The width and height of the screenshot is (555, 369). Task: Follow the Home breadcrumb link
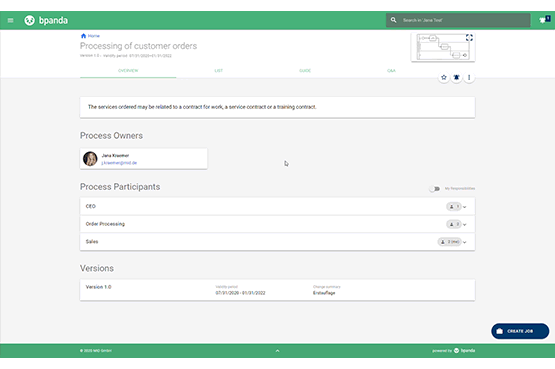[x=94, y=36]
